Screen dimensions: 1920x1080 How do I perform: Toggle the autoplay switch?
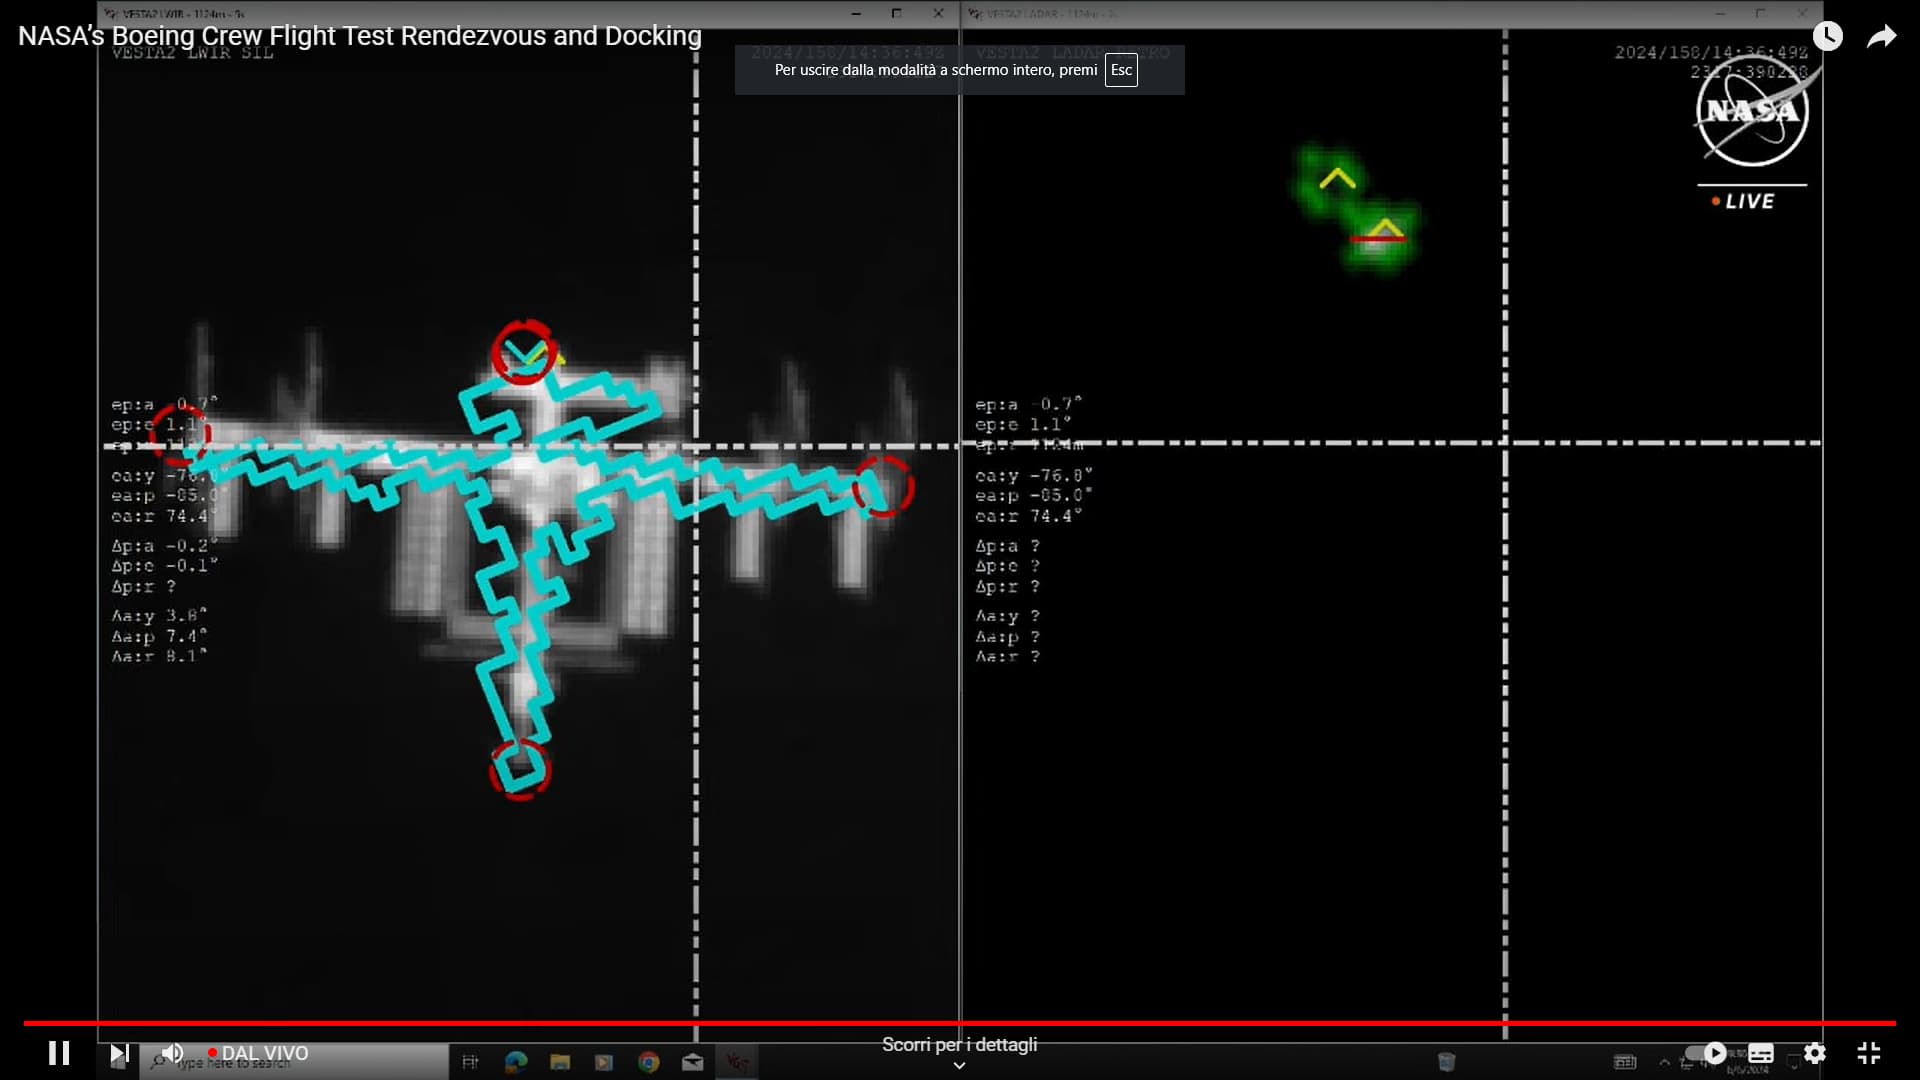1705,1053
